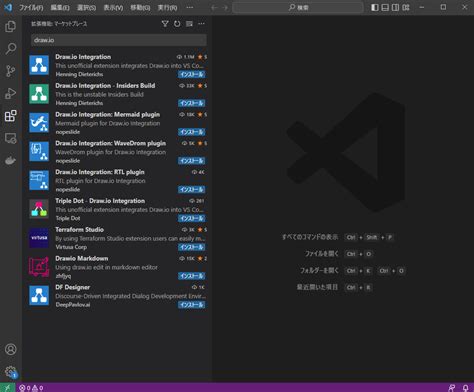This screenshot has width=474, height=392.
Task: Open Remote Explorer in activity bar
Action: [11, 138]
